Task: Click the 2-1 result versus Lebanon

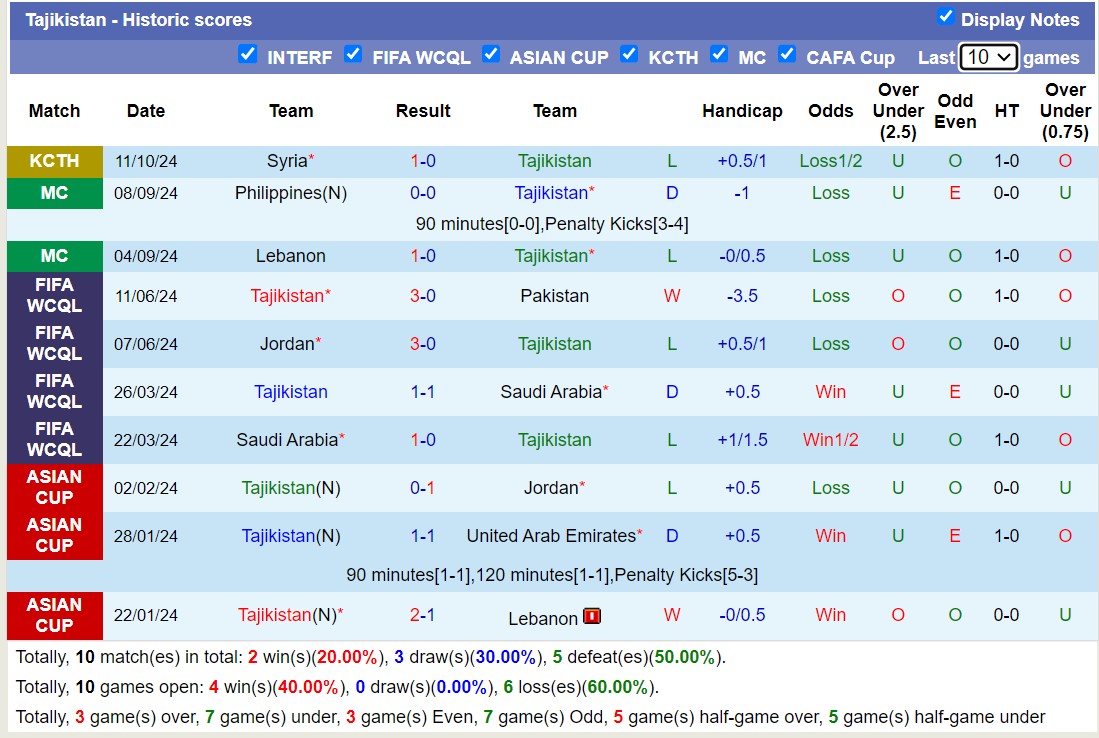Action: tap(423, 615)
